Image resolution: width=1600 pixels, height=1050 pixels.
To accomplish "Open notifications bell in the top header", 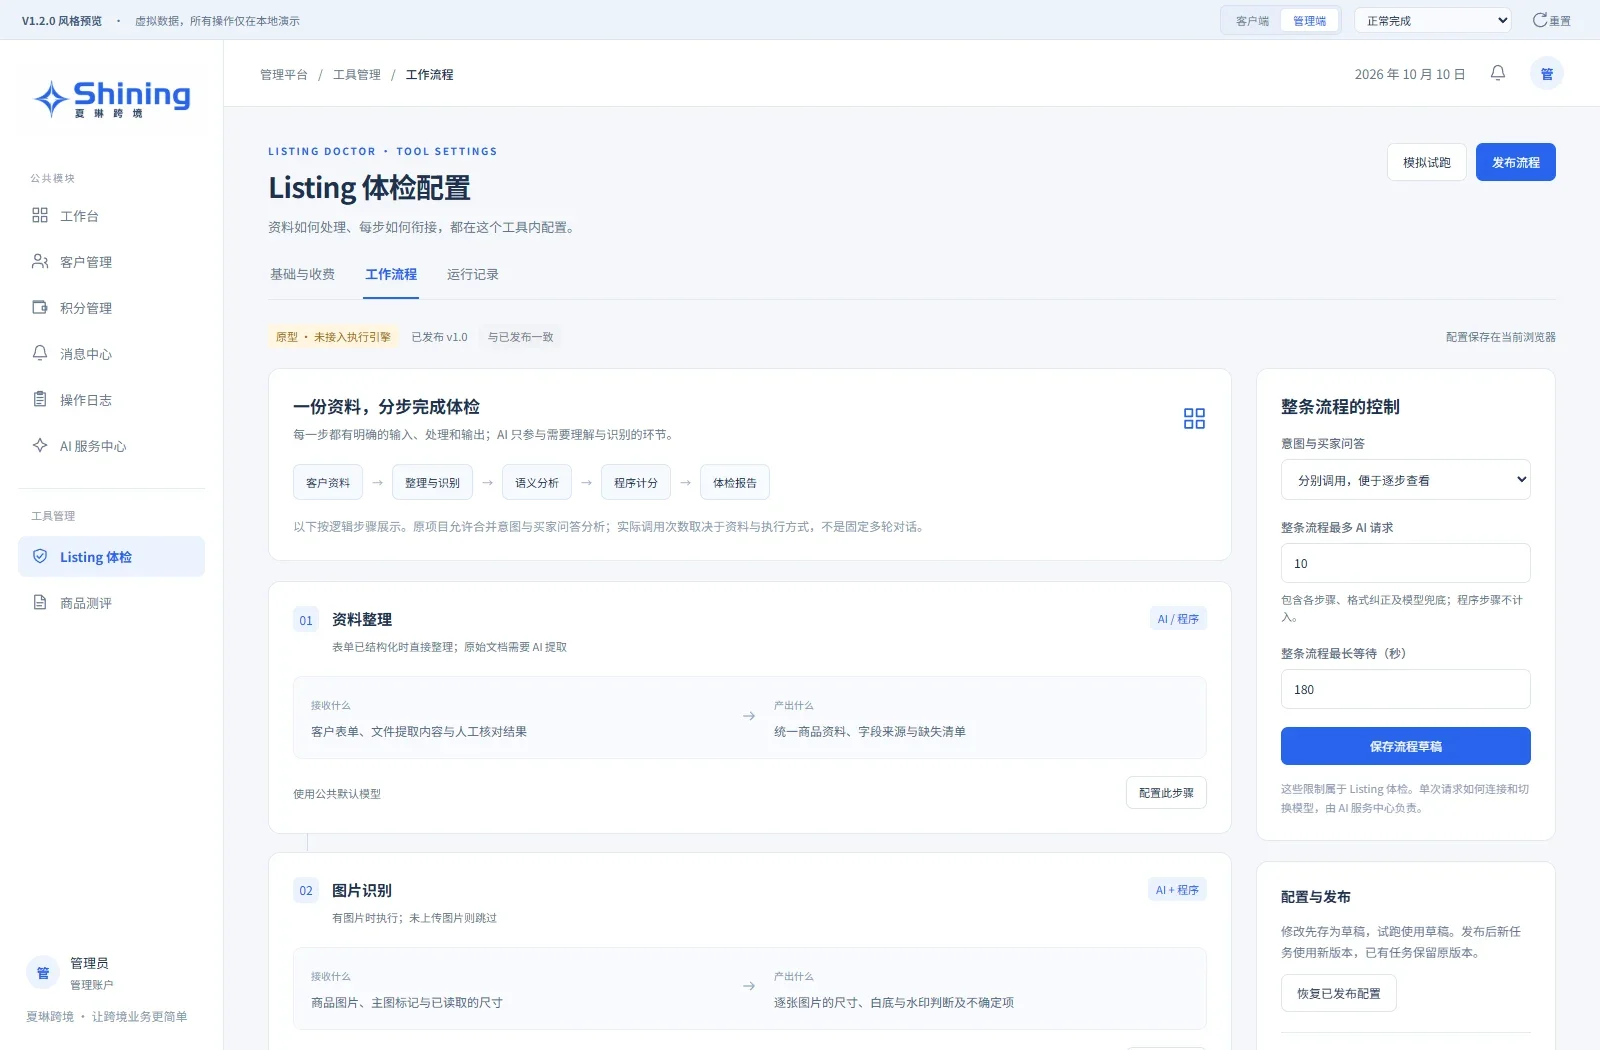I will click(x=1498, y=73).
